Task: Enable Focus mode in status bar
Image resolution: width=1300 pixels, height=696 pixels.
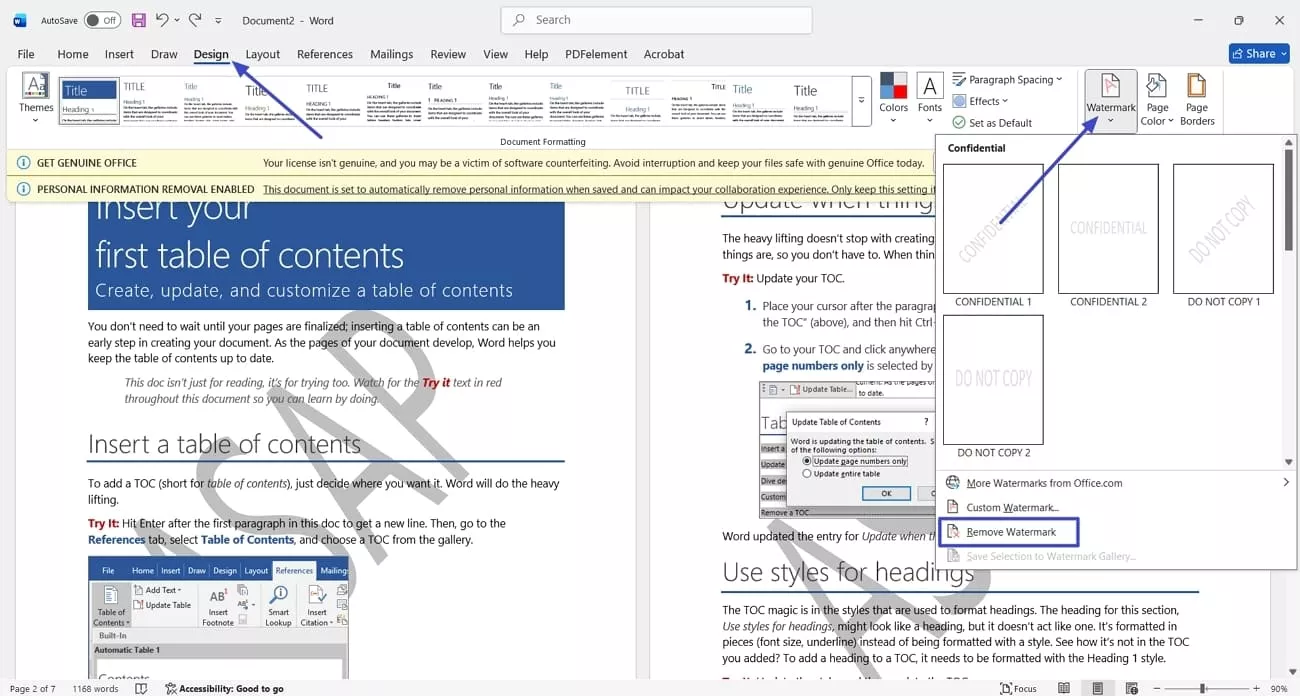Action: point(1019,688)
